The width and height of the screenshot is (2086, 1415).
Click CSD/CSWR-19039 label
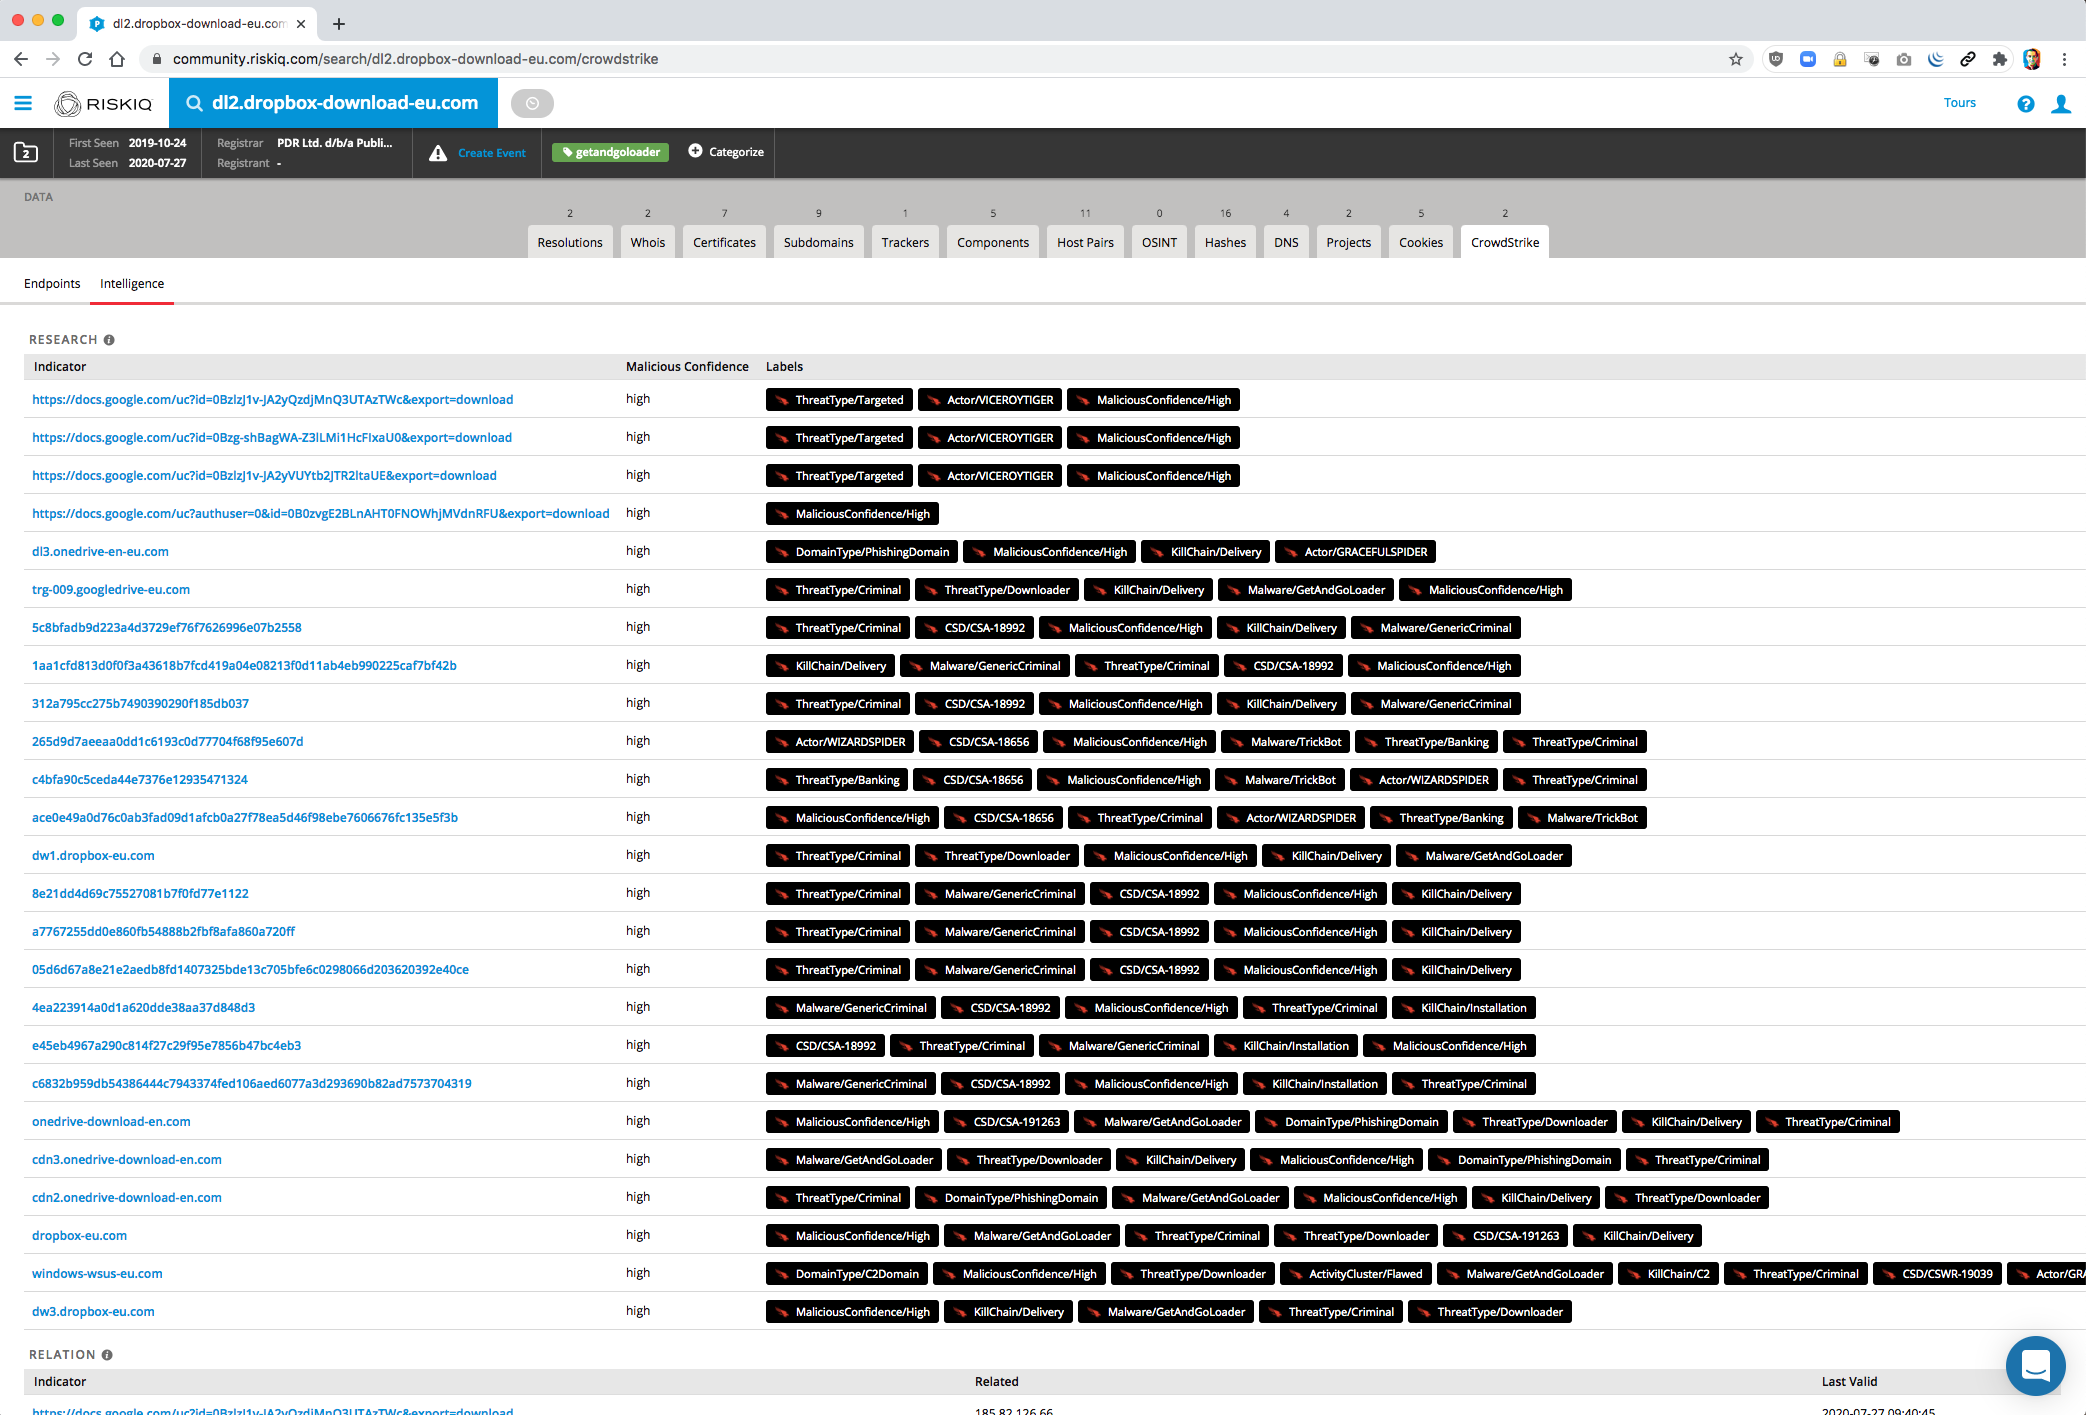[1936, 1274]
